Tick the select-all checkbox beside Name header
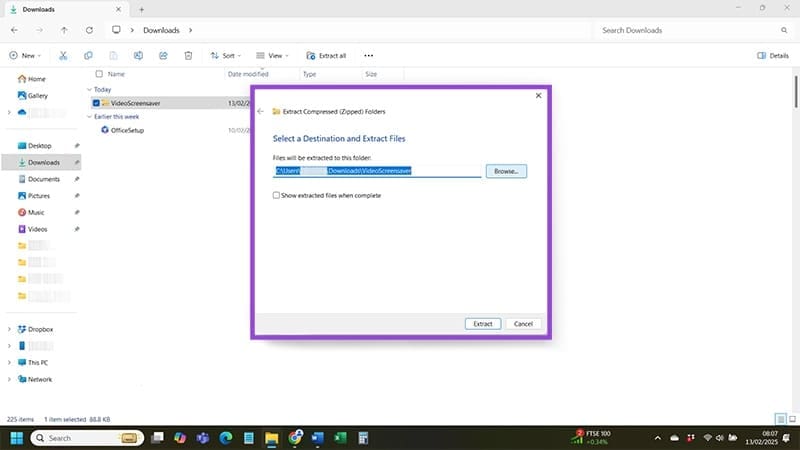This screenshot has height=450, width=800. point(98,74)
